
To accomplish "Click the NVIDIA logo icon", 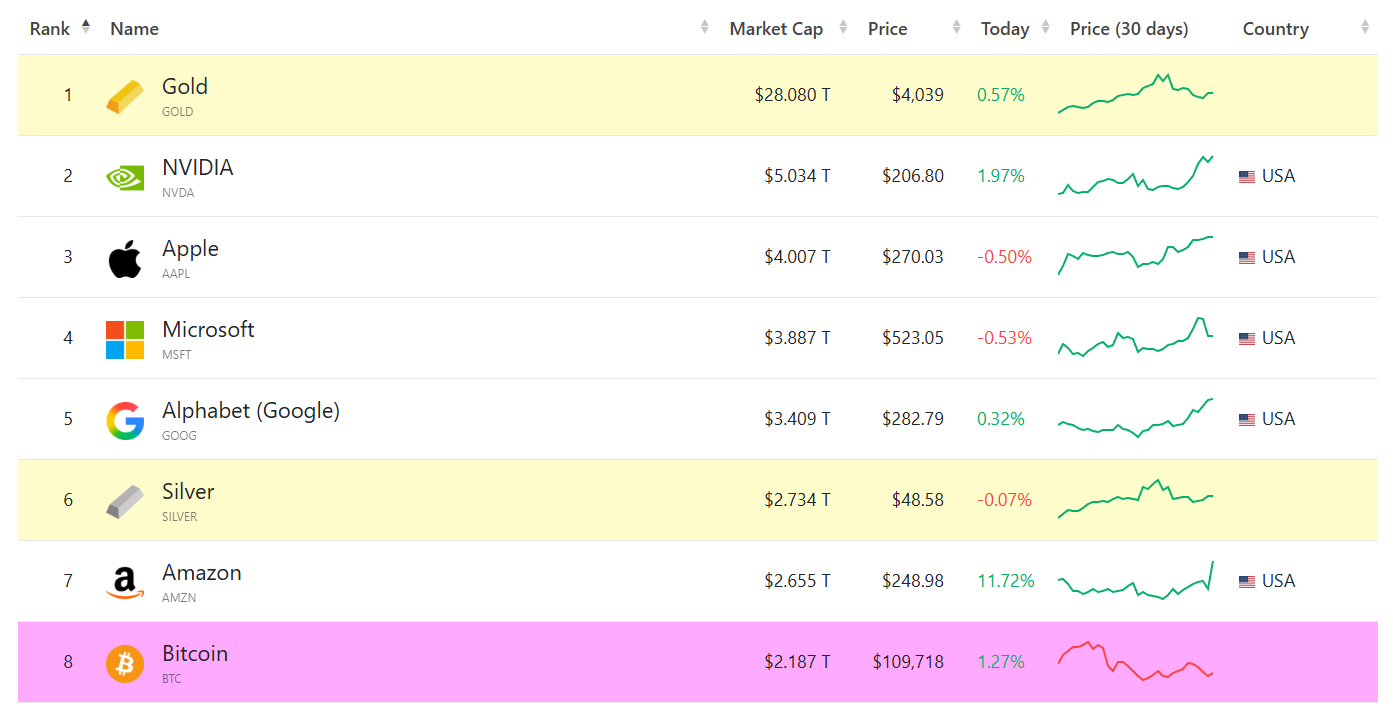I will (125, 177).
